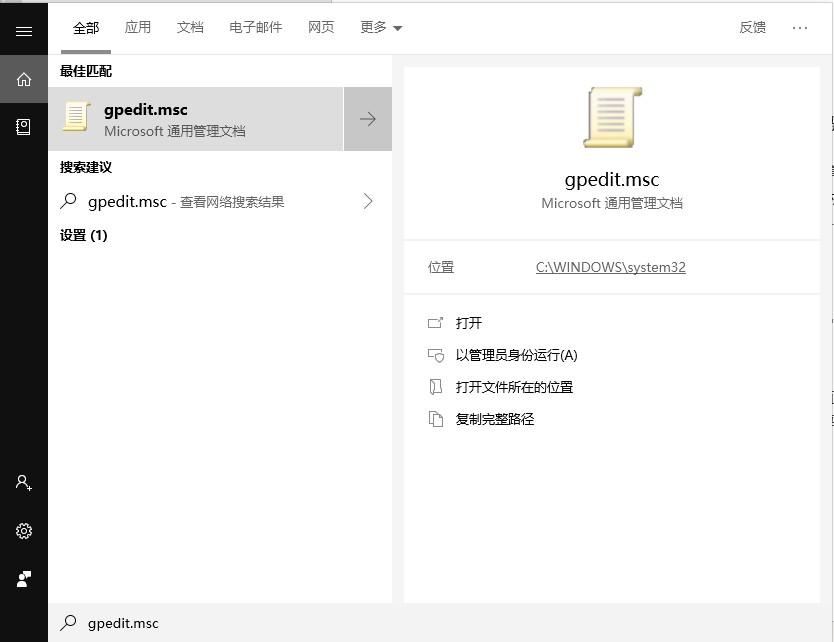Screen dimensions: 834x642
Task: Open the journal/notes icon in sidebar
Action: tap(23, 126)
